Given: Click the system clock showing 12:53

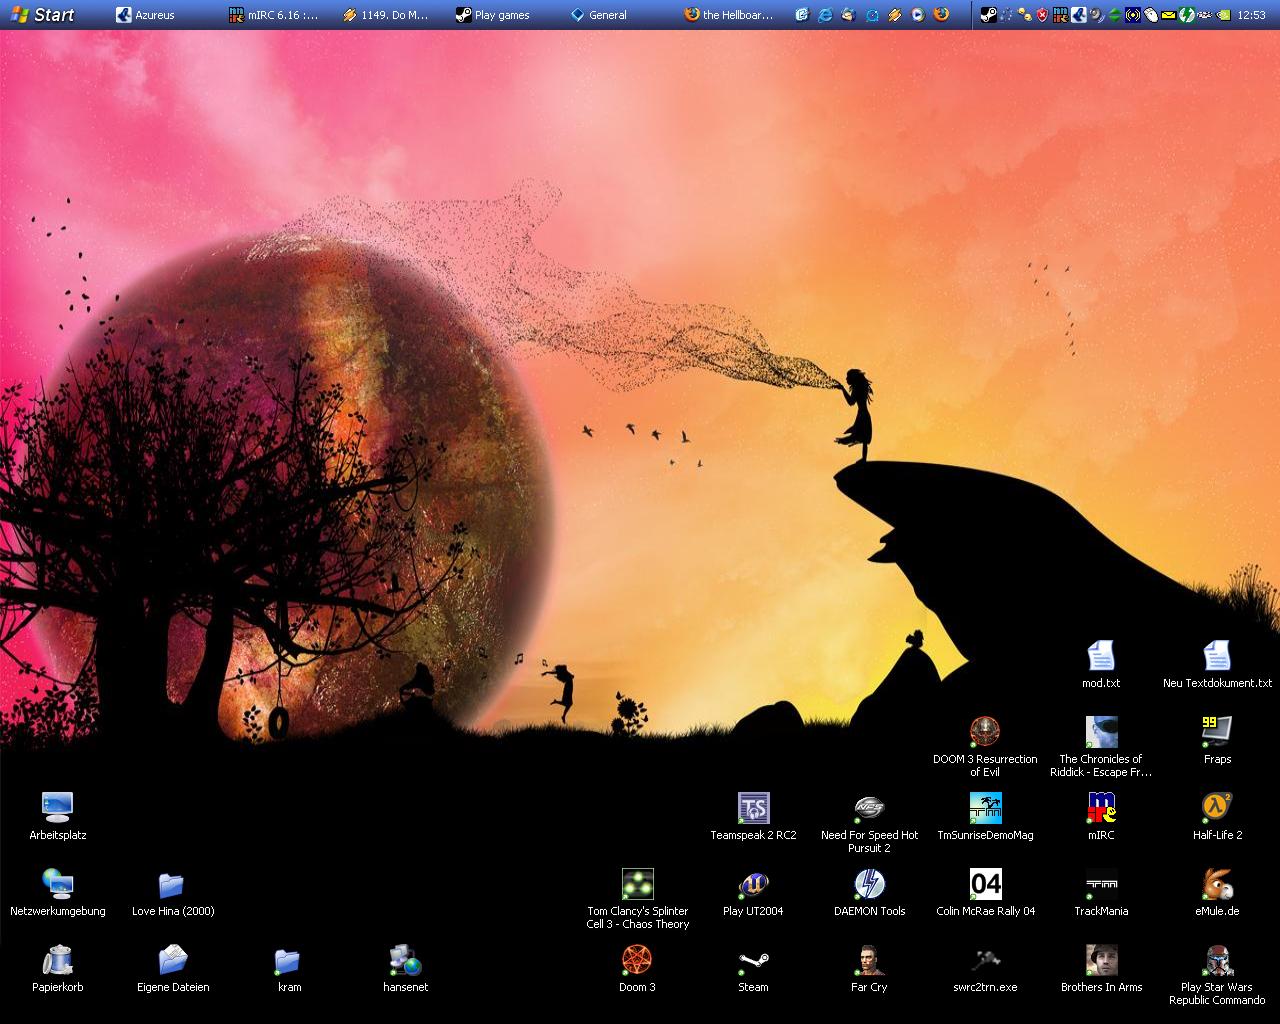Looking at the screenshot, I should 1251,15.
